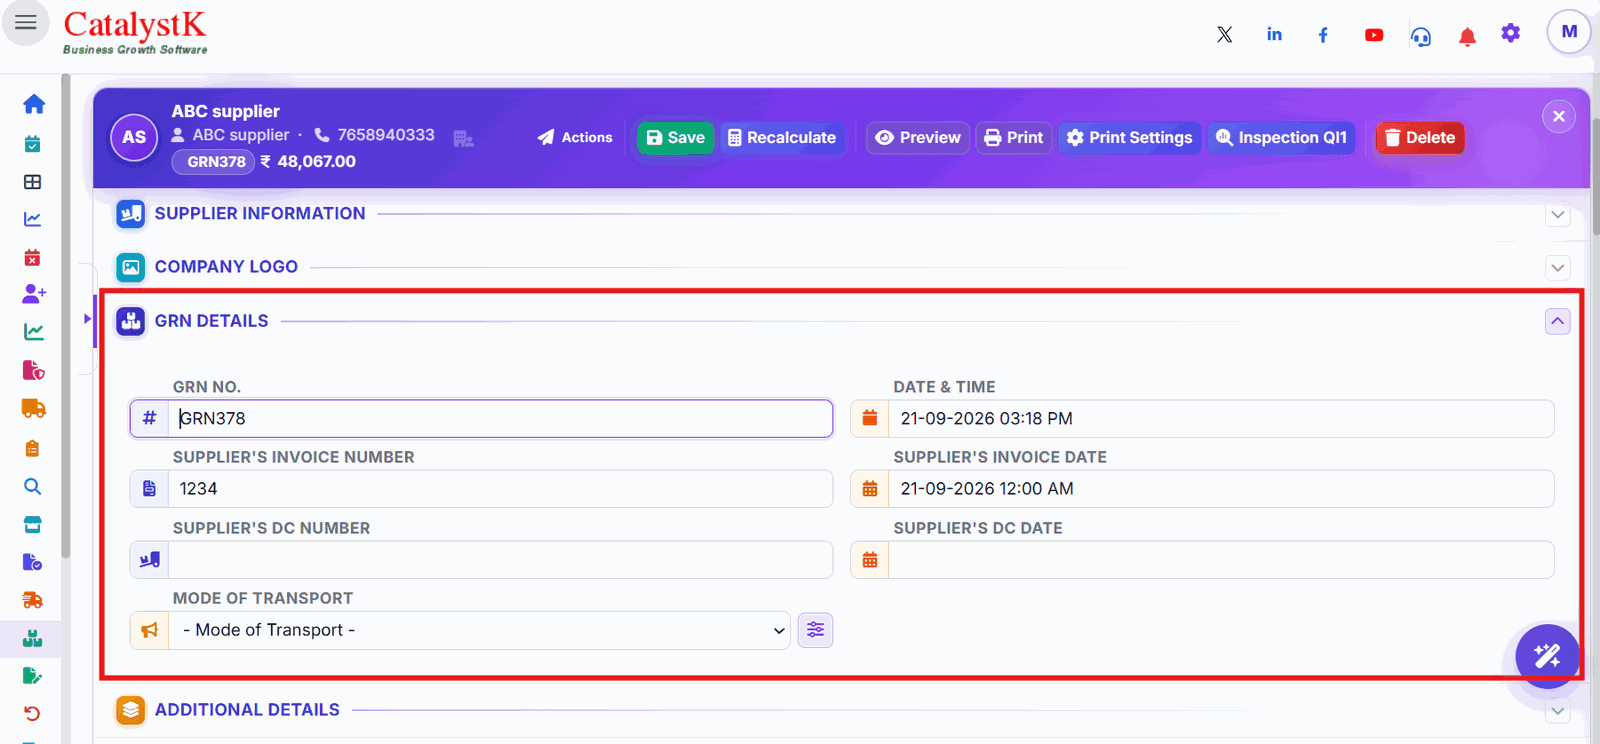Open the support headset icon
The height and width of the screenshot is (744, 1600).
pos(1421,37)
